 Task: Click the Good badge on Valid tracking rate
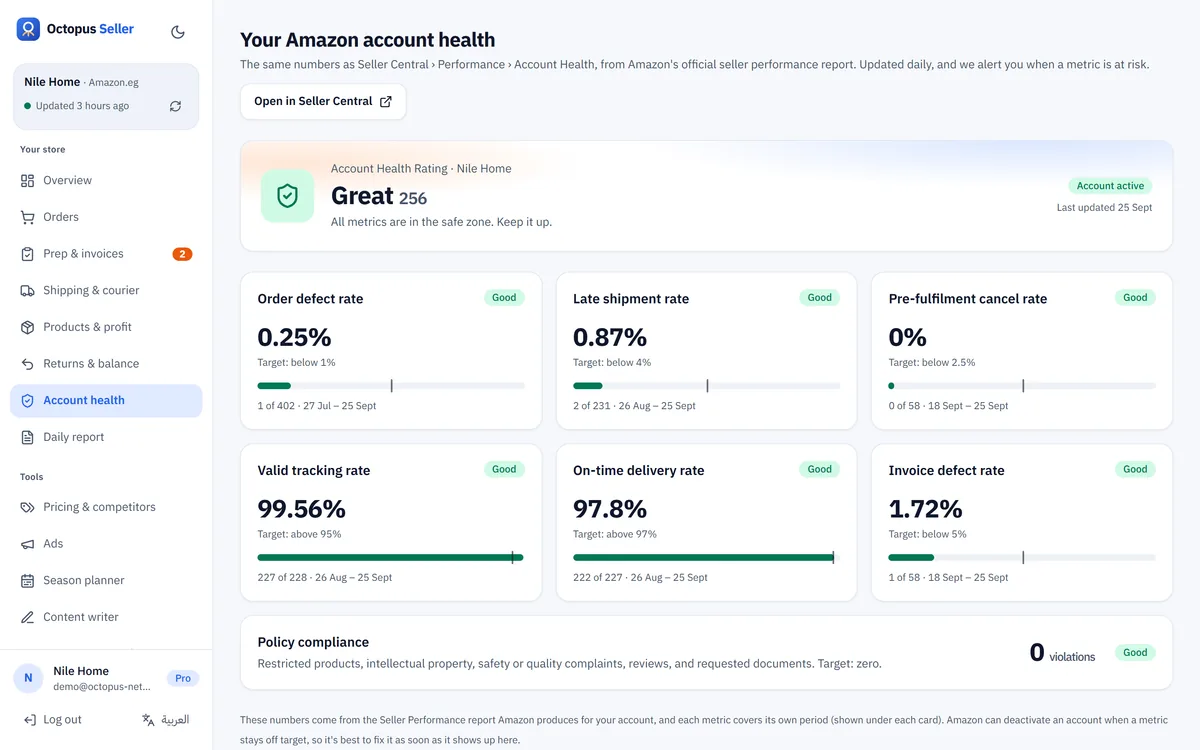pos(504,469)
